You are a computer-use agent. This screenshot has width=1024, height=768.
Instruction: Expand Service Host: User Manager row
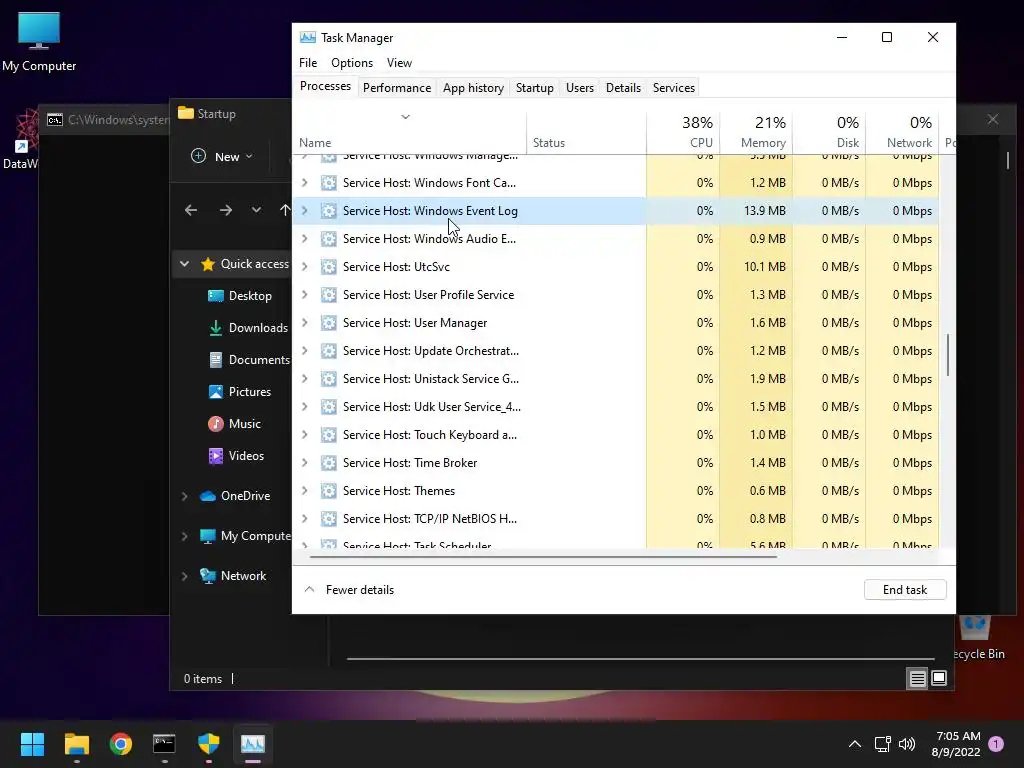304,323
